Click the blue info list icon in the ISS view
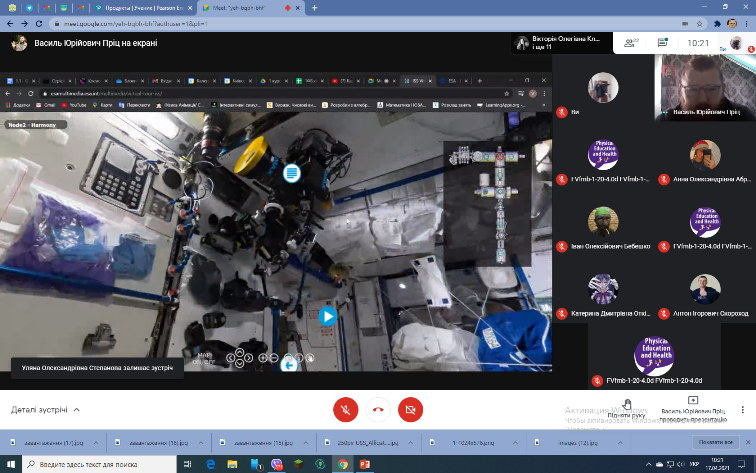 292,172
